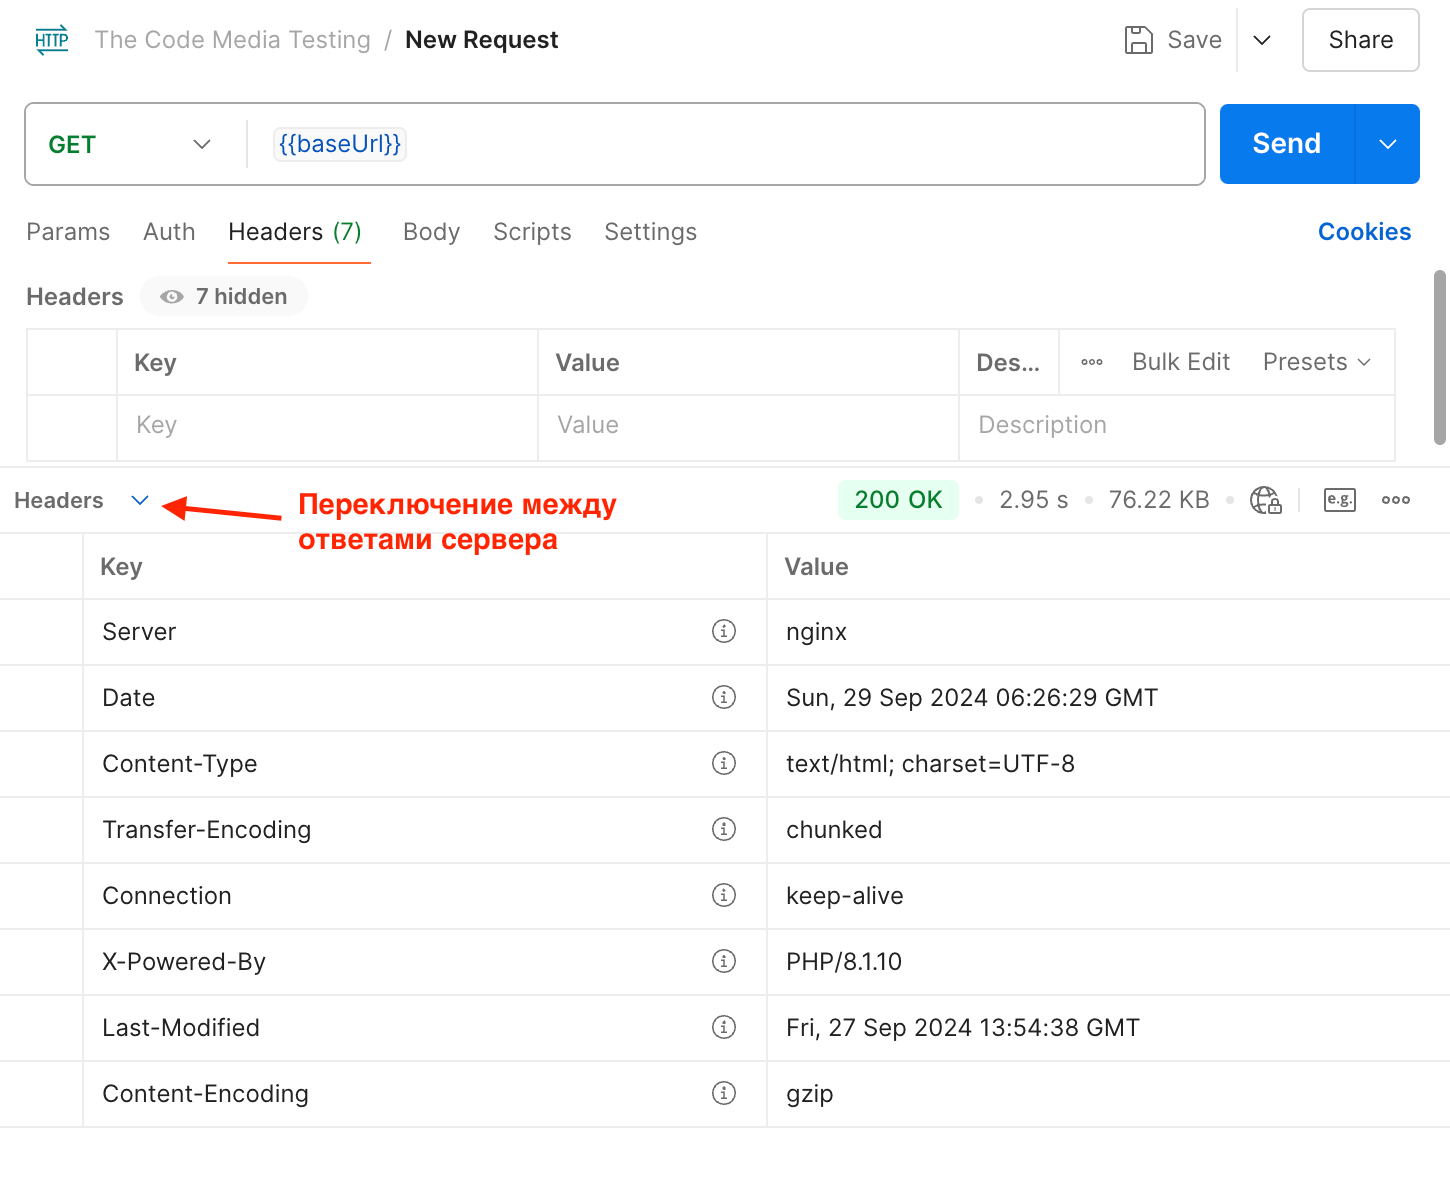The height and width of the screenshot is (1178, 1450).
Task: Open save options arrow next to Save
Action: pos(1262,40)
